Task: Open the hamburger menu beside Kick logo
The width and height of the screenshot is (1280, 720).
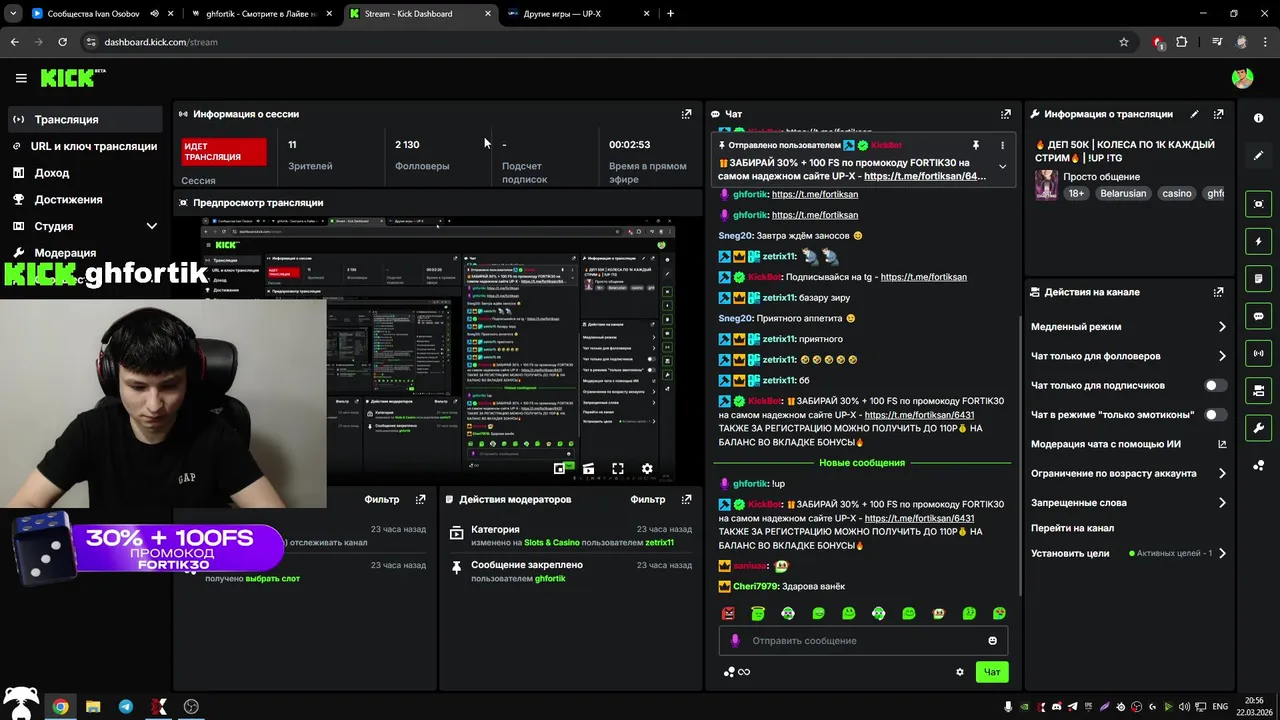Action: [21, 78]
